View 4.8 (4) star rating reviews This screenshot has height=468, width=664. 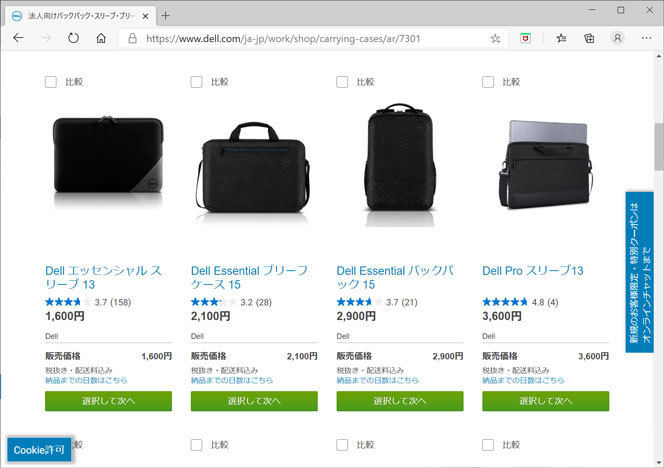pos(520,302)
